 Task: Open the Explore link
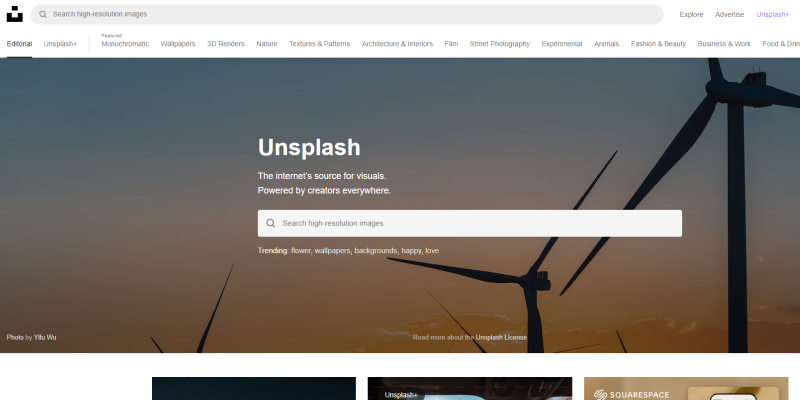(x=691, y=15)
